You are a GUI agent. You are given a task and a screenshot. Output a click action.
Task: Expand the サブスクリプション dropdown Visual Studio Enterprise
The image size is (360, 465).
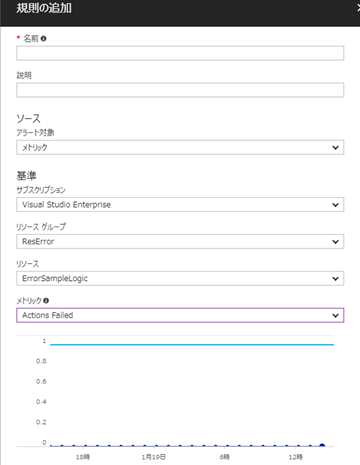pyautogui.click(x=180, y=205)
